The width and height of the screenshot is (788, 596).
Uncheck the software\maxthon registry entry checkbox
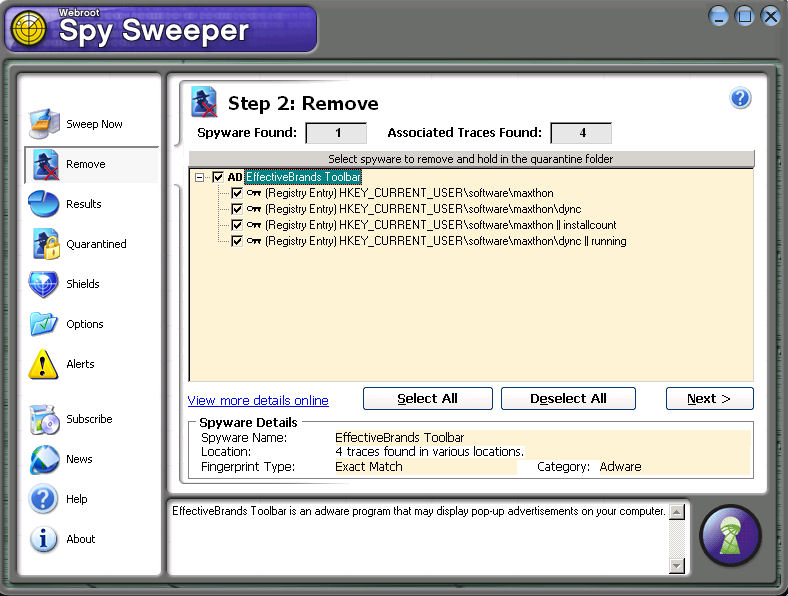click(x=237, y=193)
